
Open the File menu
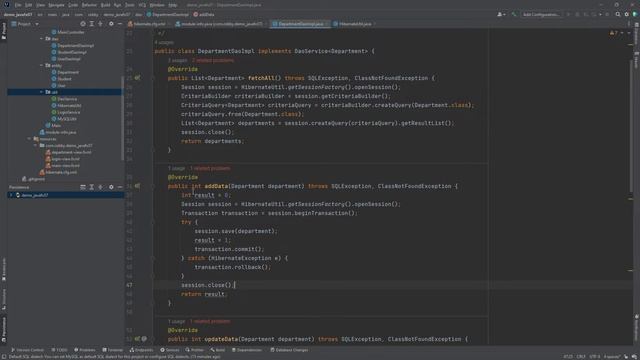point(18,5)
